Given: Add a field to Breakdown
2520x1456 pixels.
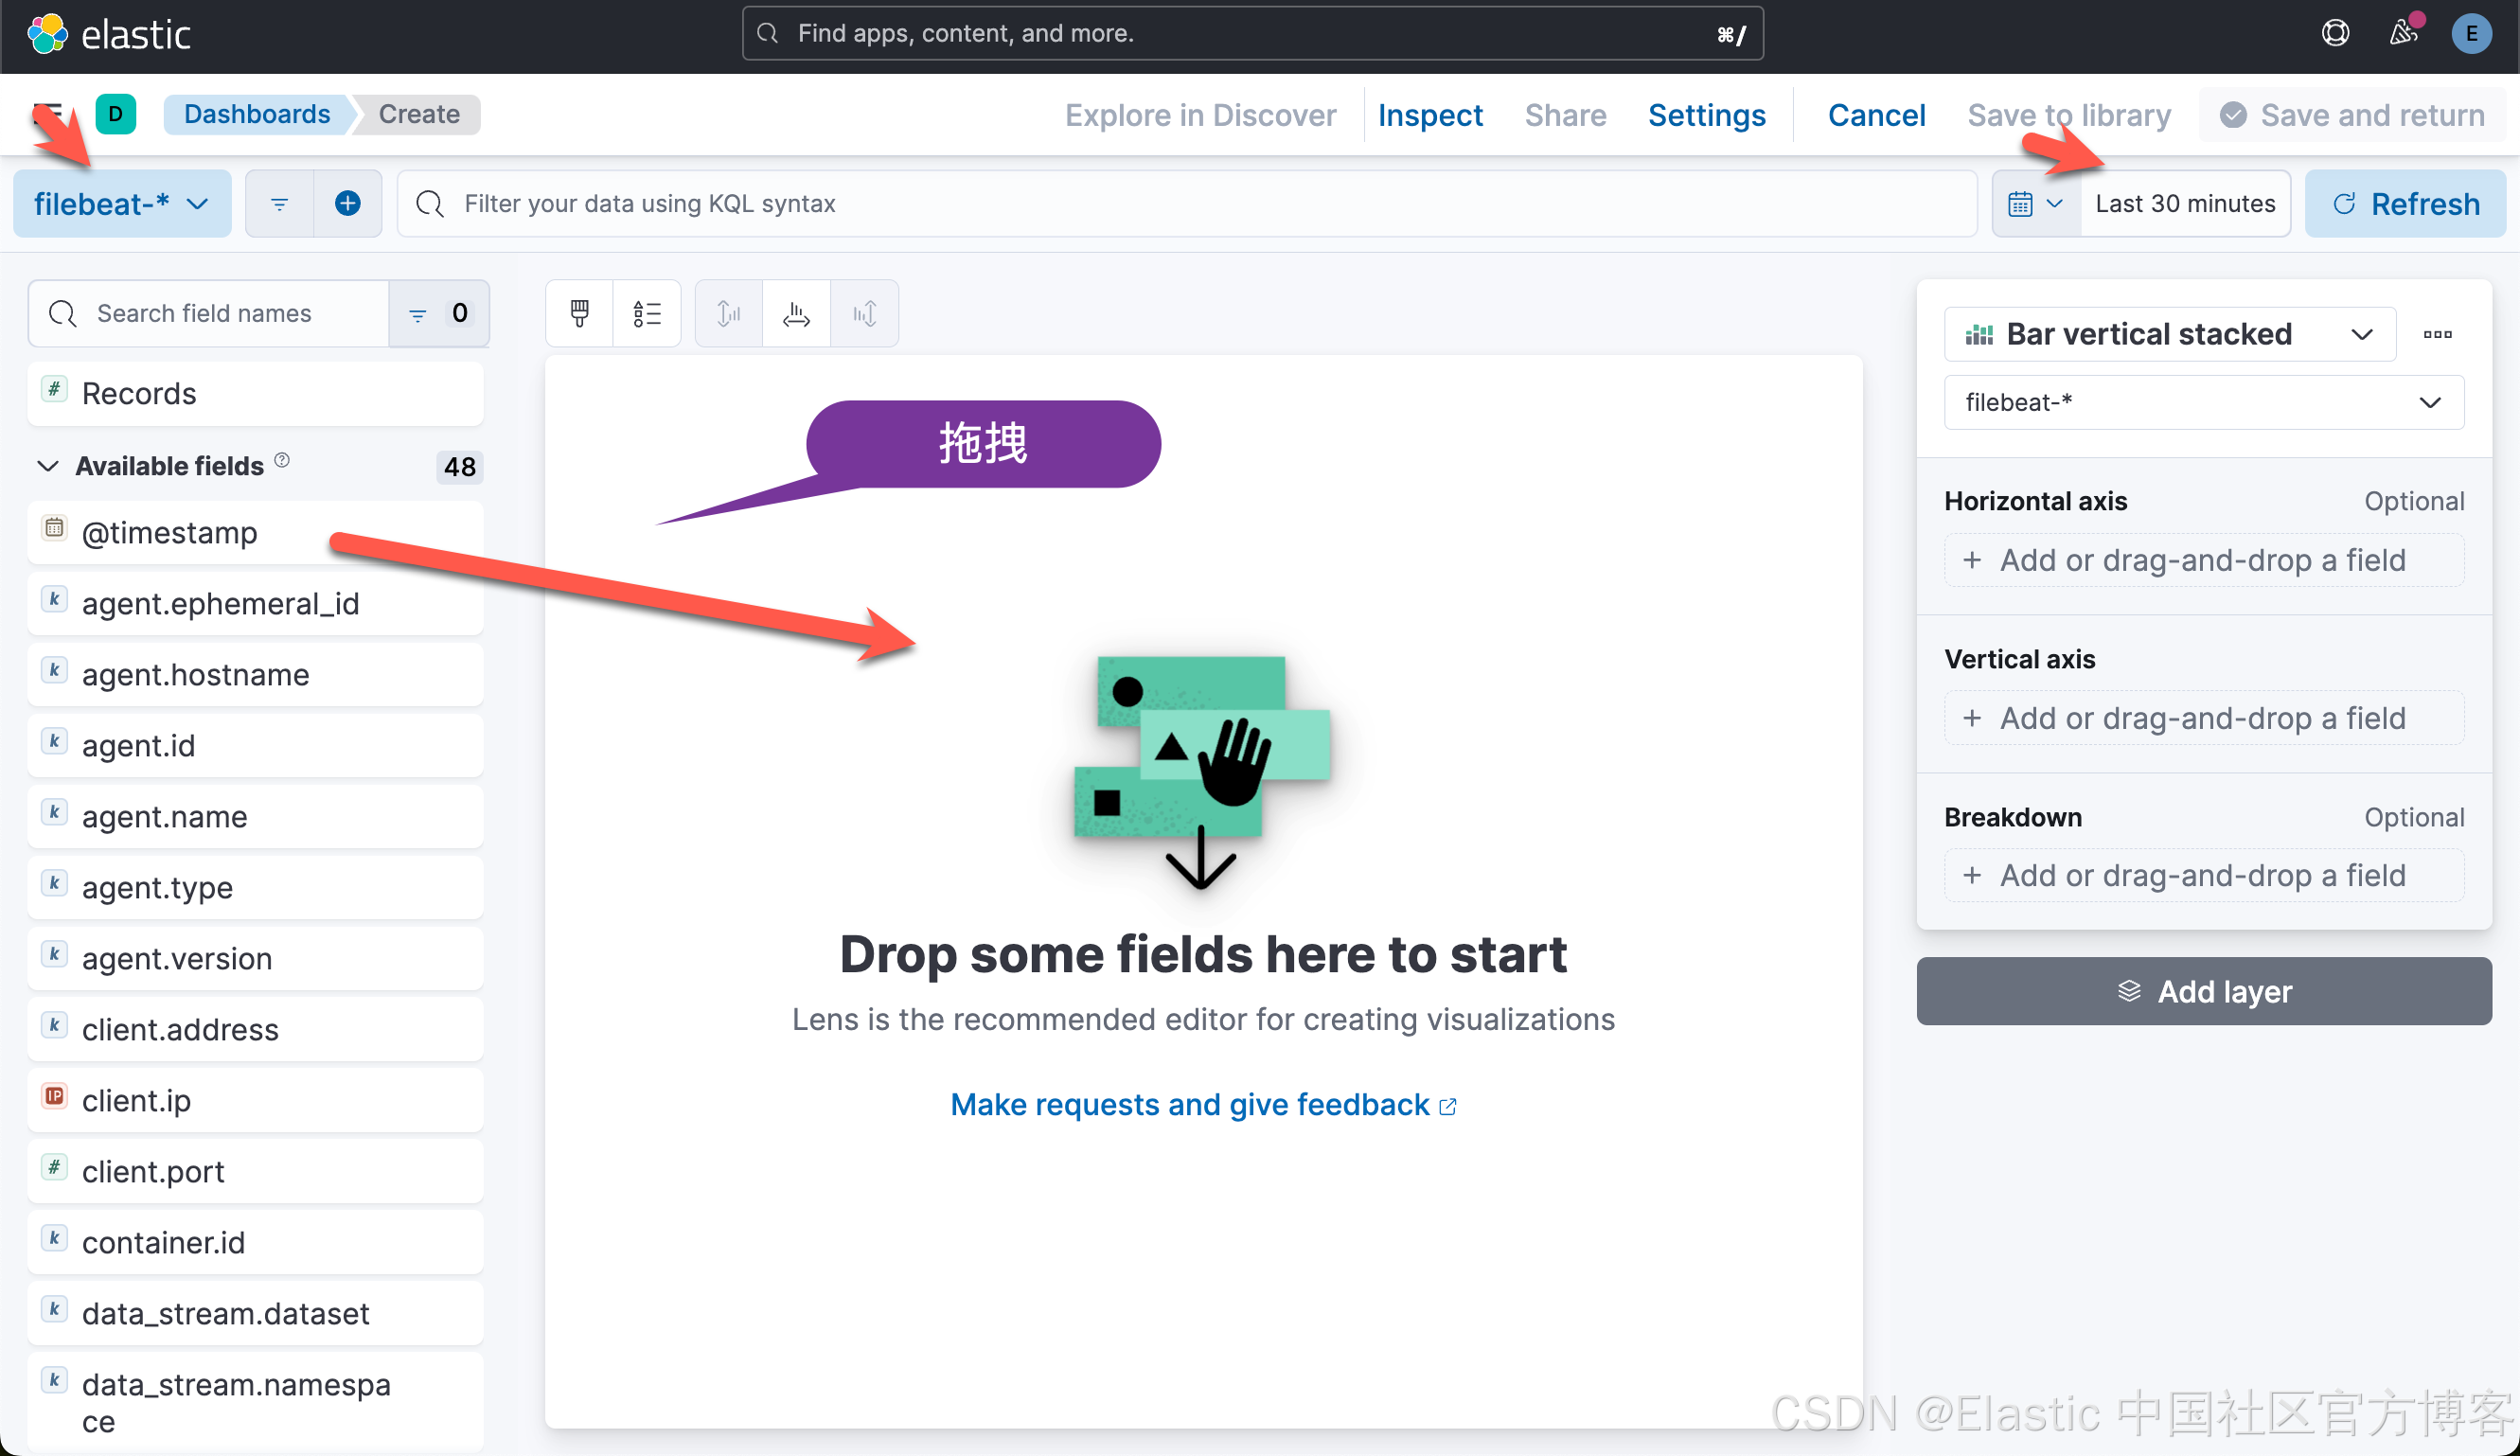Looking at the screenshot, I should (2203, 875).
